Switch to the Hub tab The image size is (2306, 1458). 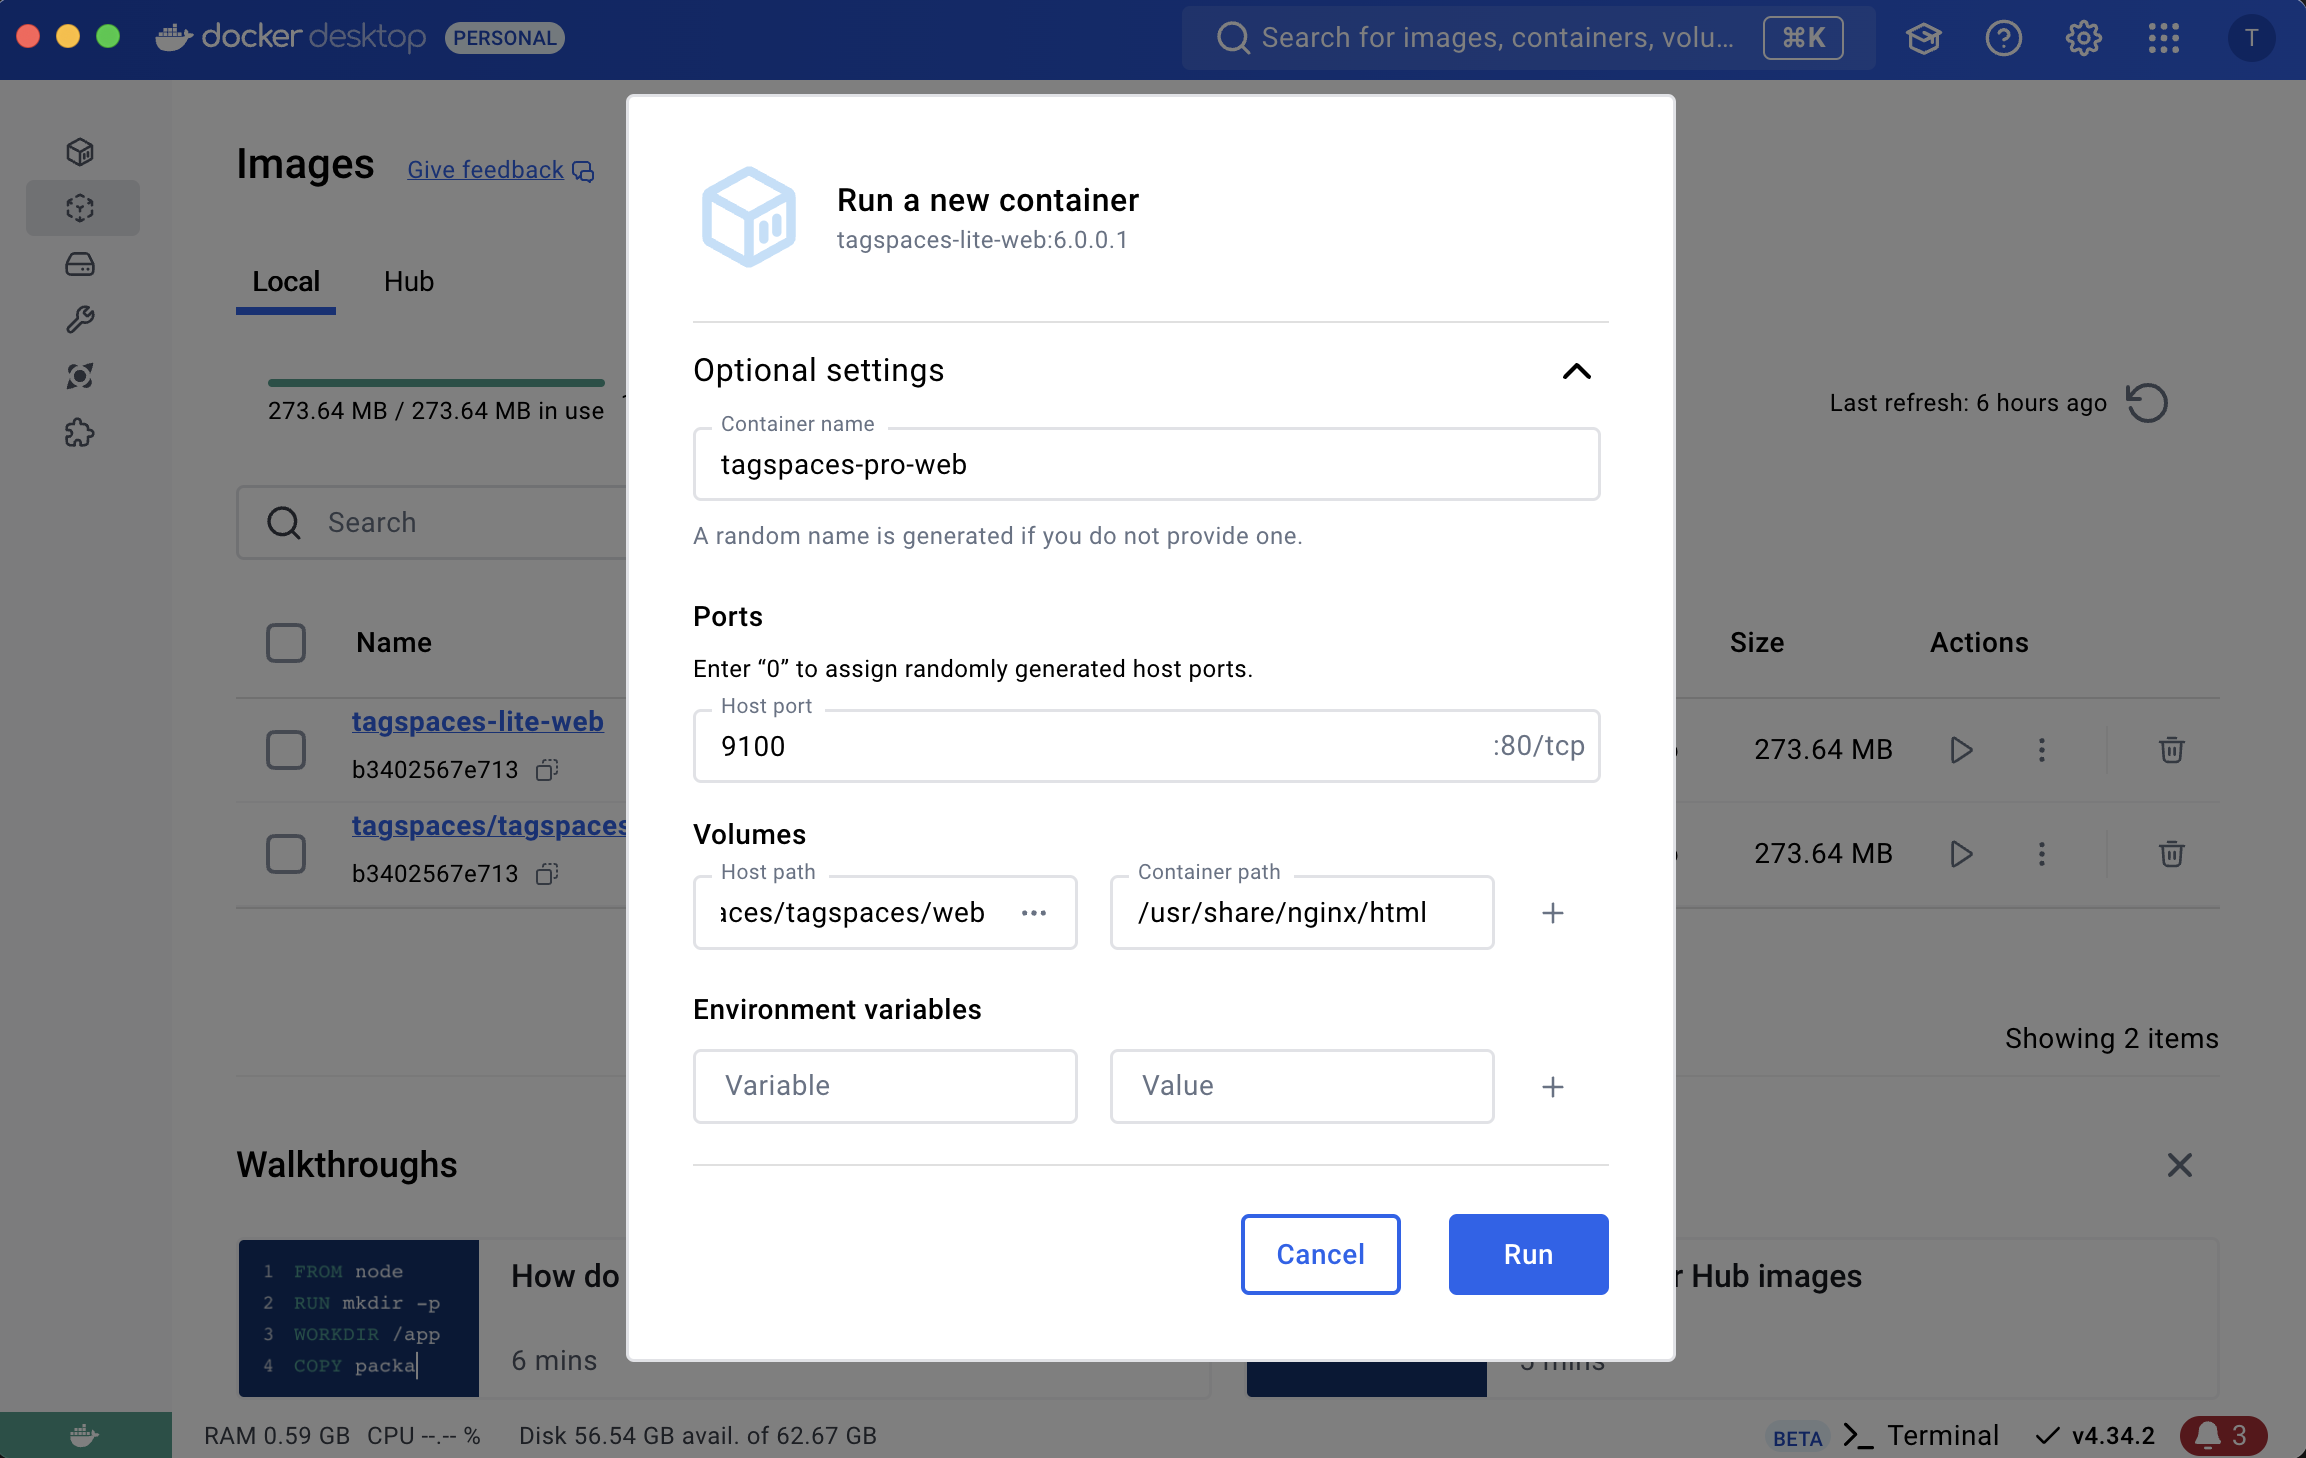click(408, 282)
